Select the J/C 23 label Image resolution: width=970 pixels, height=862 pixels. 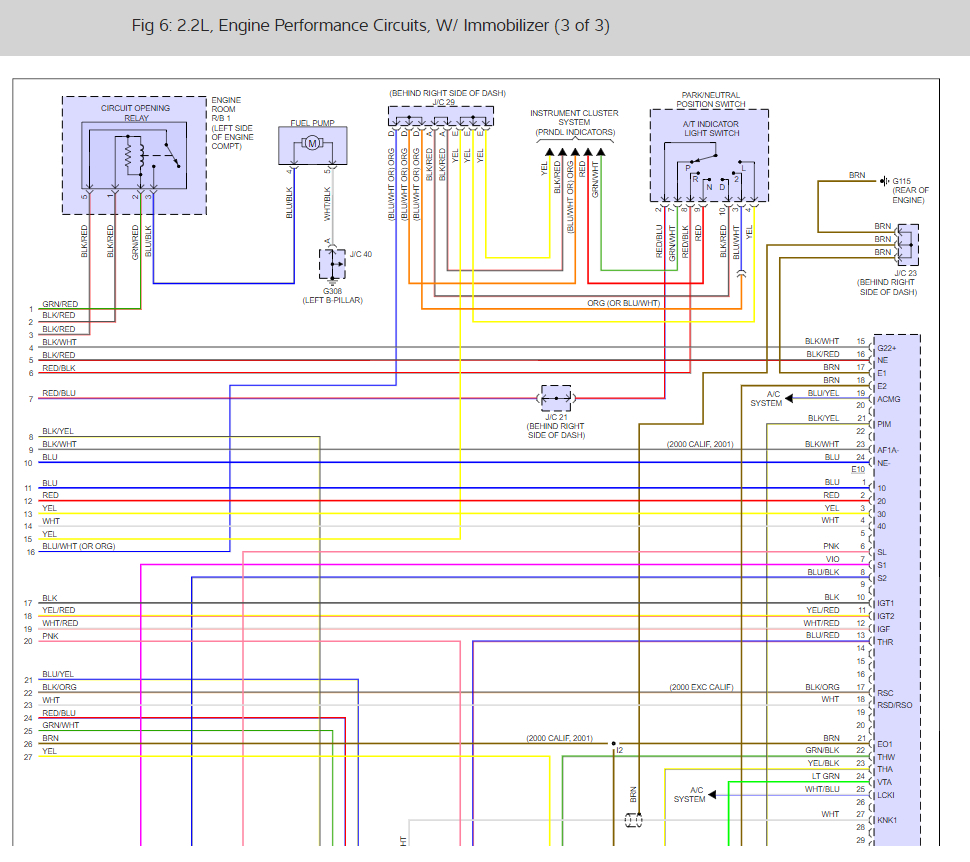[906, 273]
